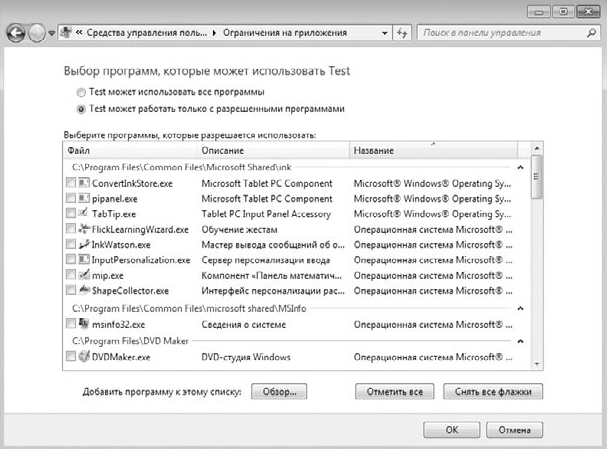Click the 'Снять все флажки' button
This screenshot has width=607, height=449.
[x=493, y=392]
